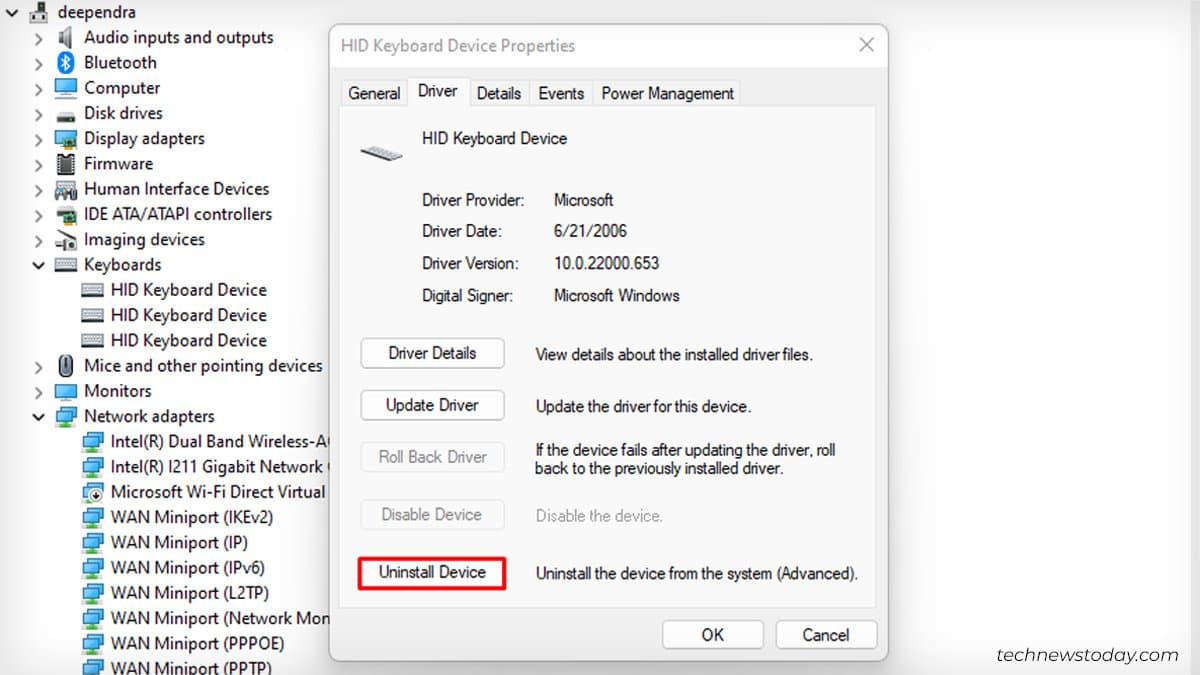Open Driver Details

click(432, 353)
